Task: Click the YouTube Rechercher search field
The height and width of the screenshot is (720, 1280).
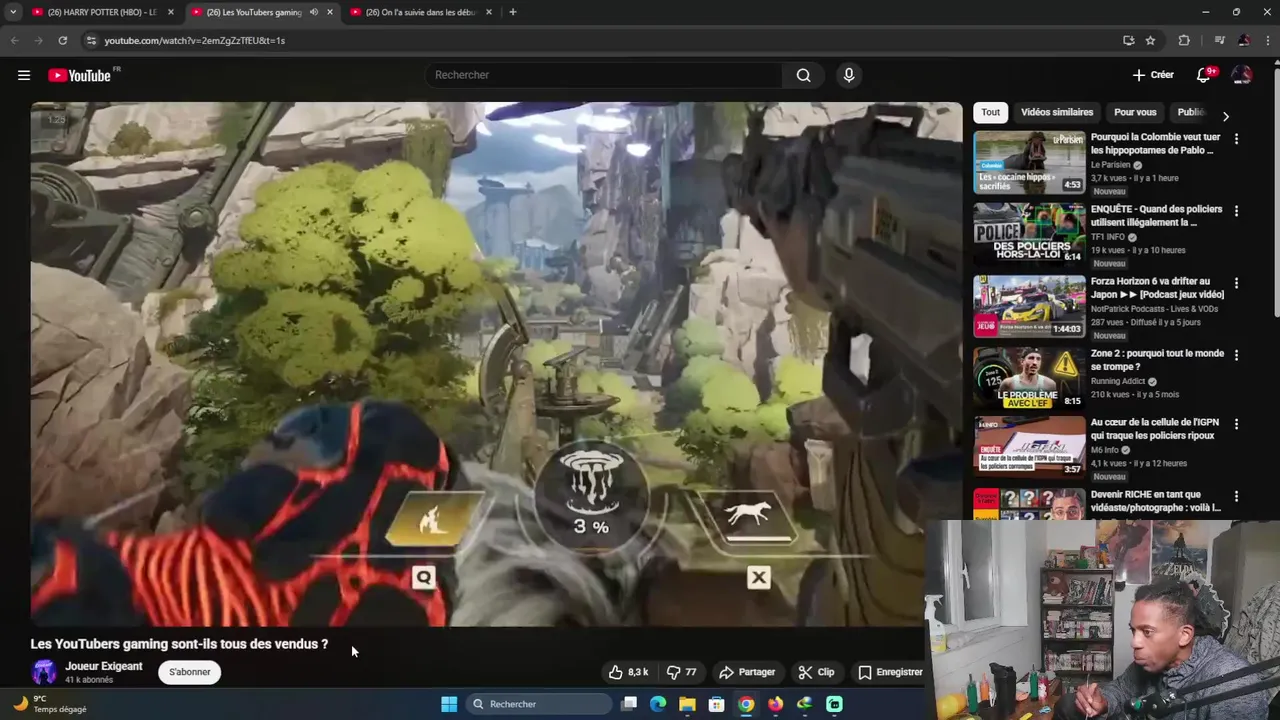Action: coord(604,75)
